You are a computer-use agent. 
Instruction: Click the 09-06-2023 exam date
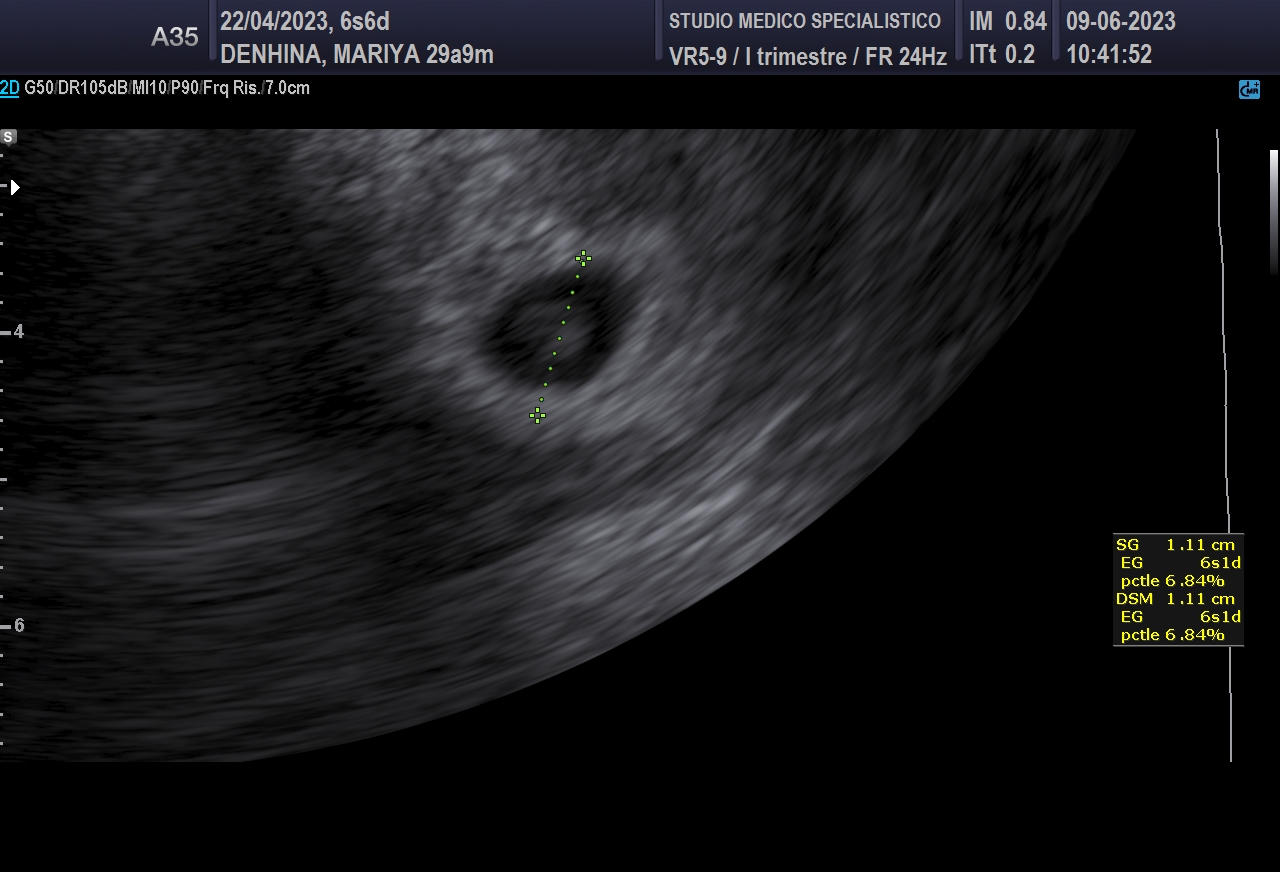[x=1120, y=21]
